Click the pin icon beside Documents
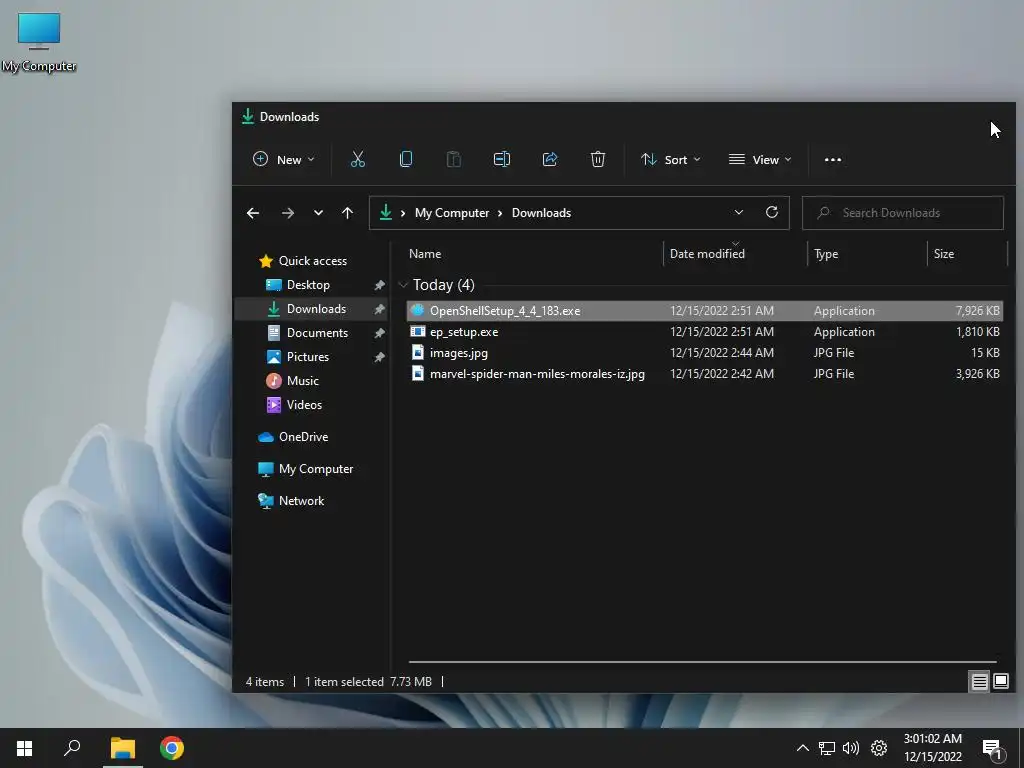1024x768 pixels. [x=379, y=333]
